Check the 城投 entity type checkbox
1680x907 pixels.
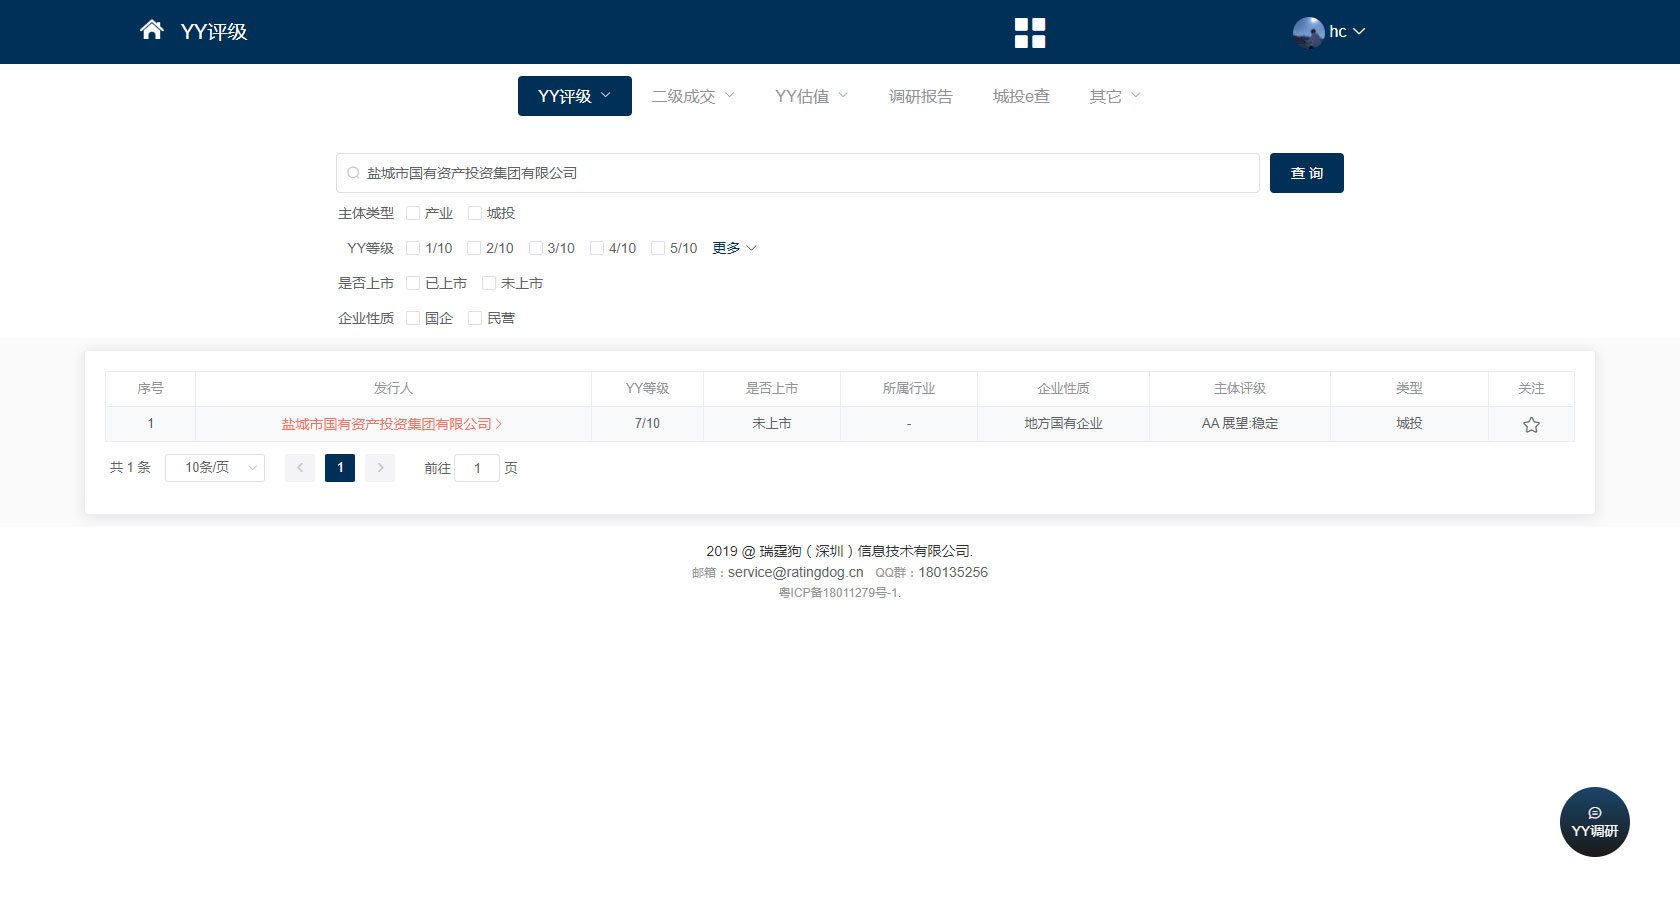475,213
